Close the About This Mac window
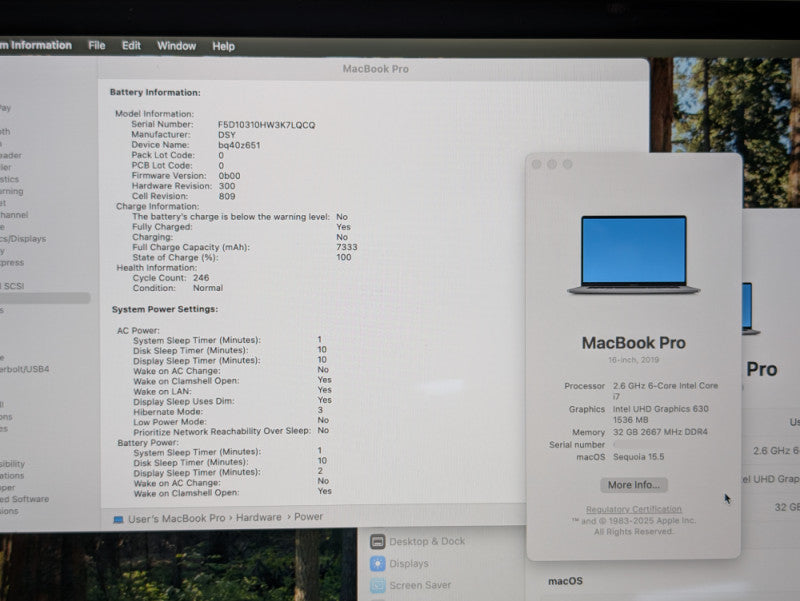 point(536,164)
